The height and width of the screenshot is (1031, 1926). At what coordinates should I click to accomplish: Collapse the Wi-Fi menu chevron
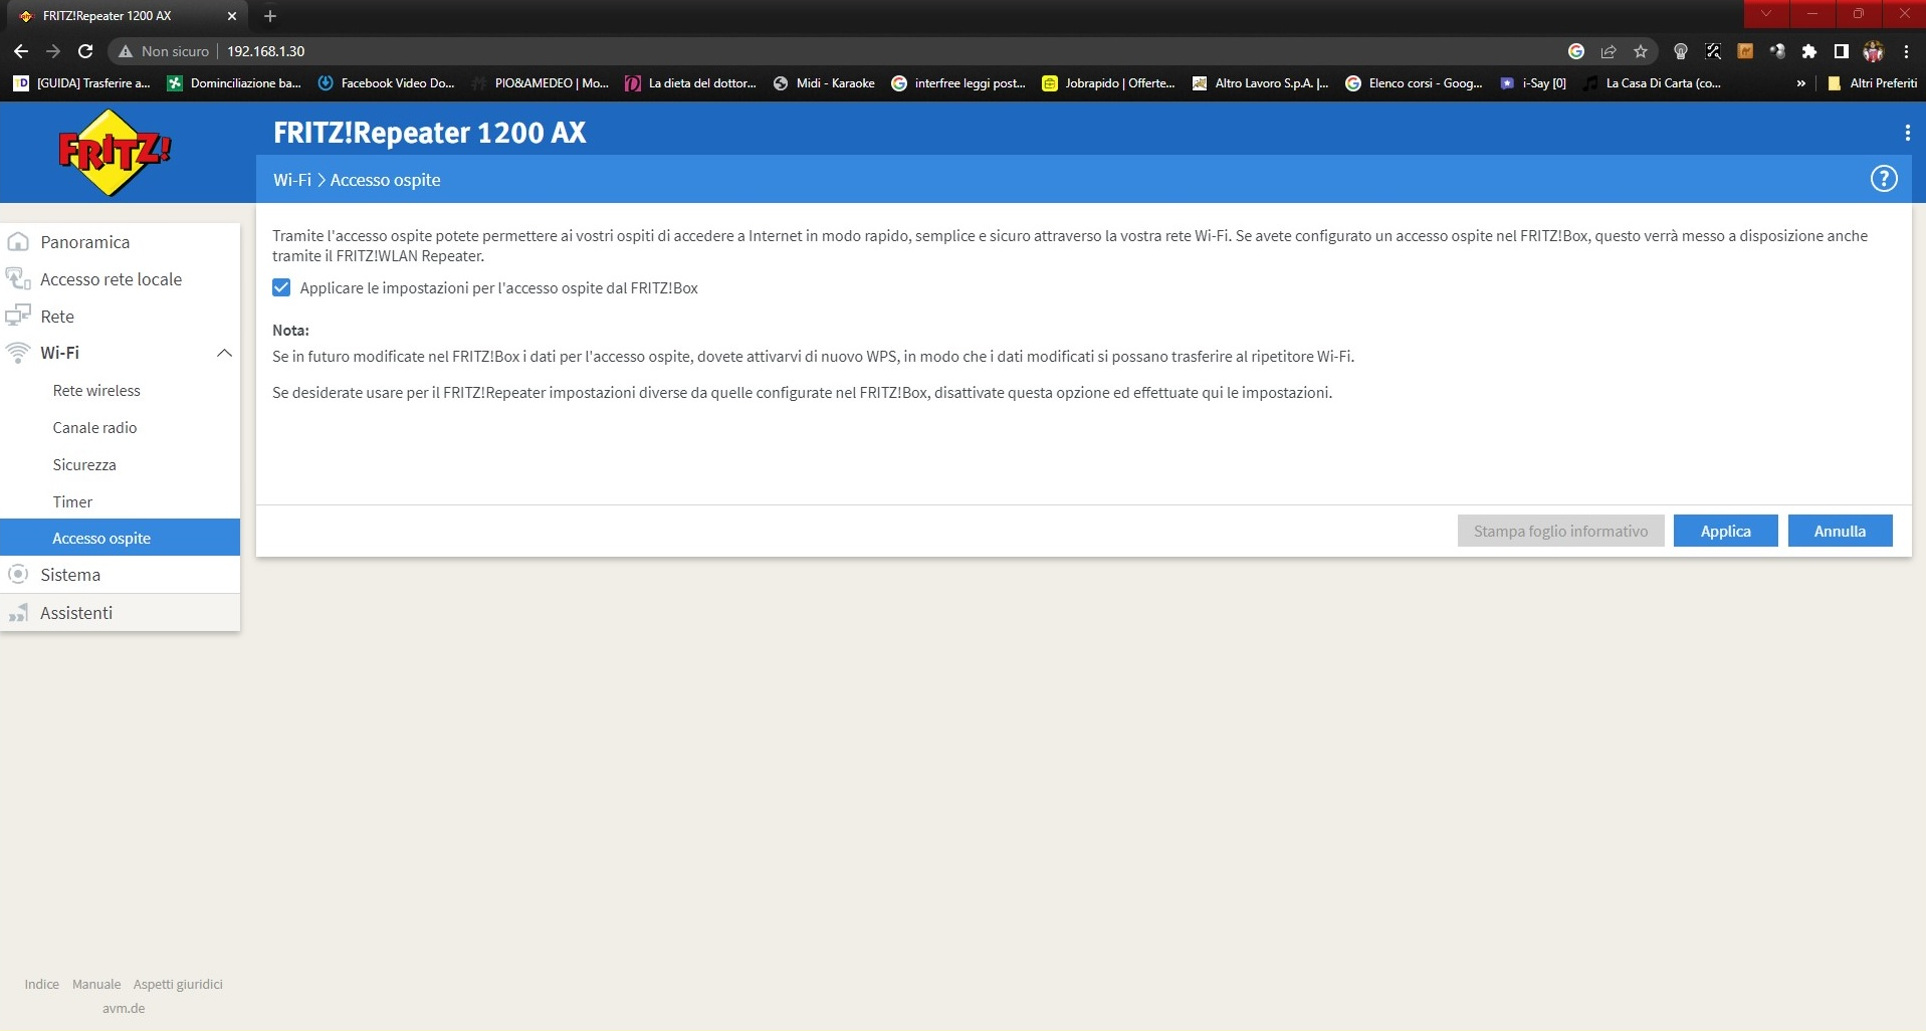pos(224,353)
